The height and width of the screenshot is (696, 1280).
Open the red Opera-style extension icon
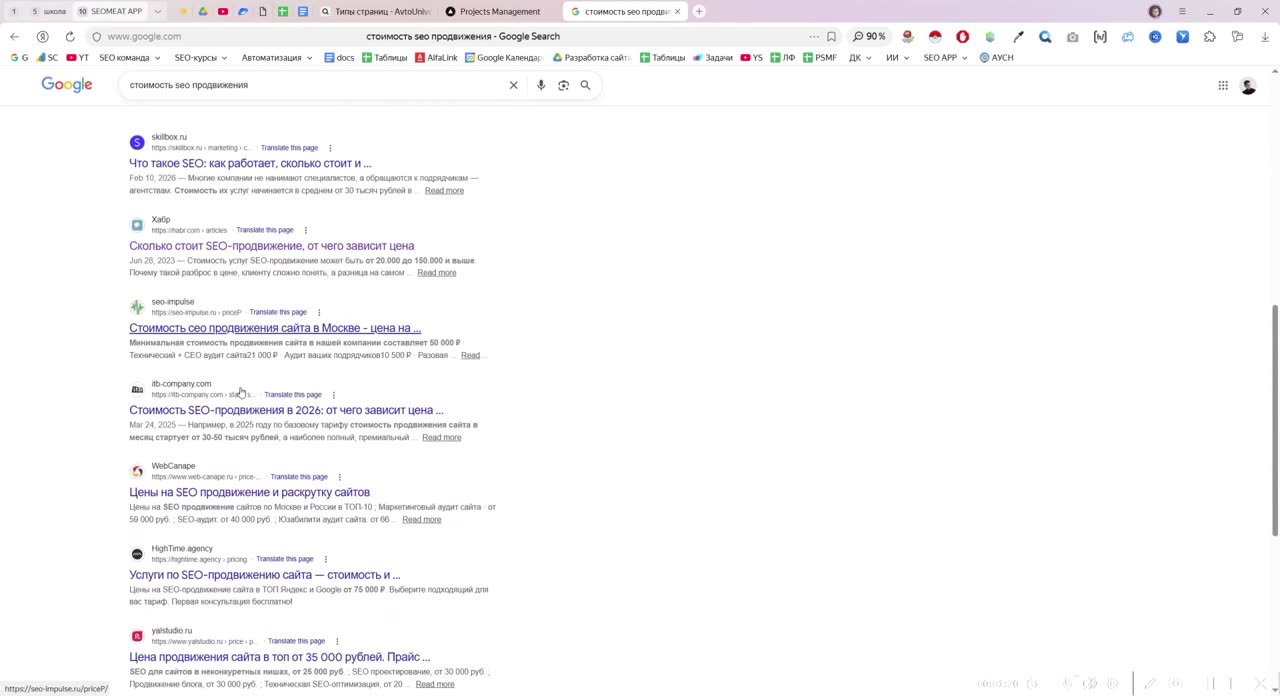tap(962, 36)
